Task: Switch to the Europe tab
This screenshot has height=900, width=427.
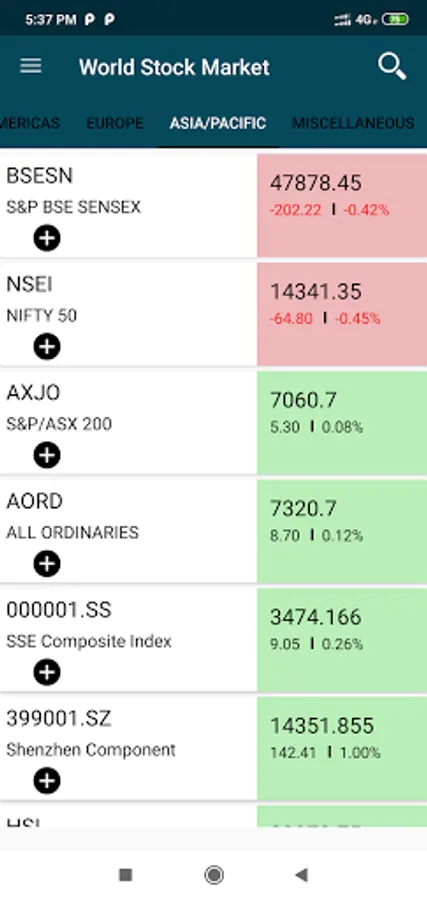Action: pos(115,123)
